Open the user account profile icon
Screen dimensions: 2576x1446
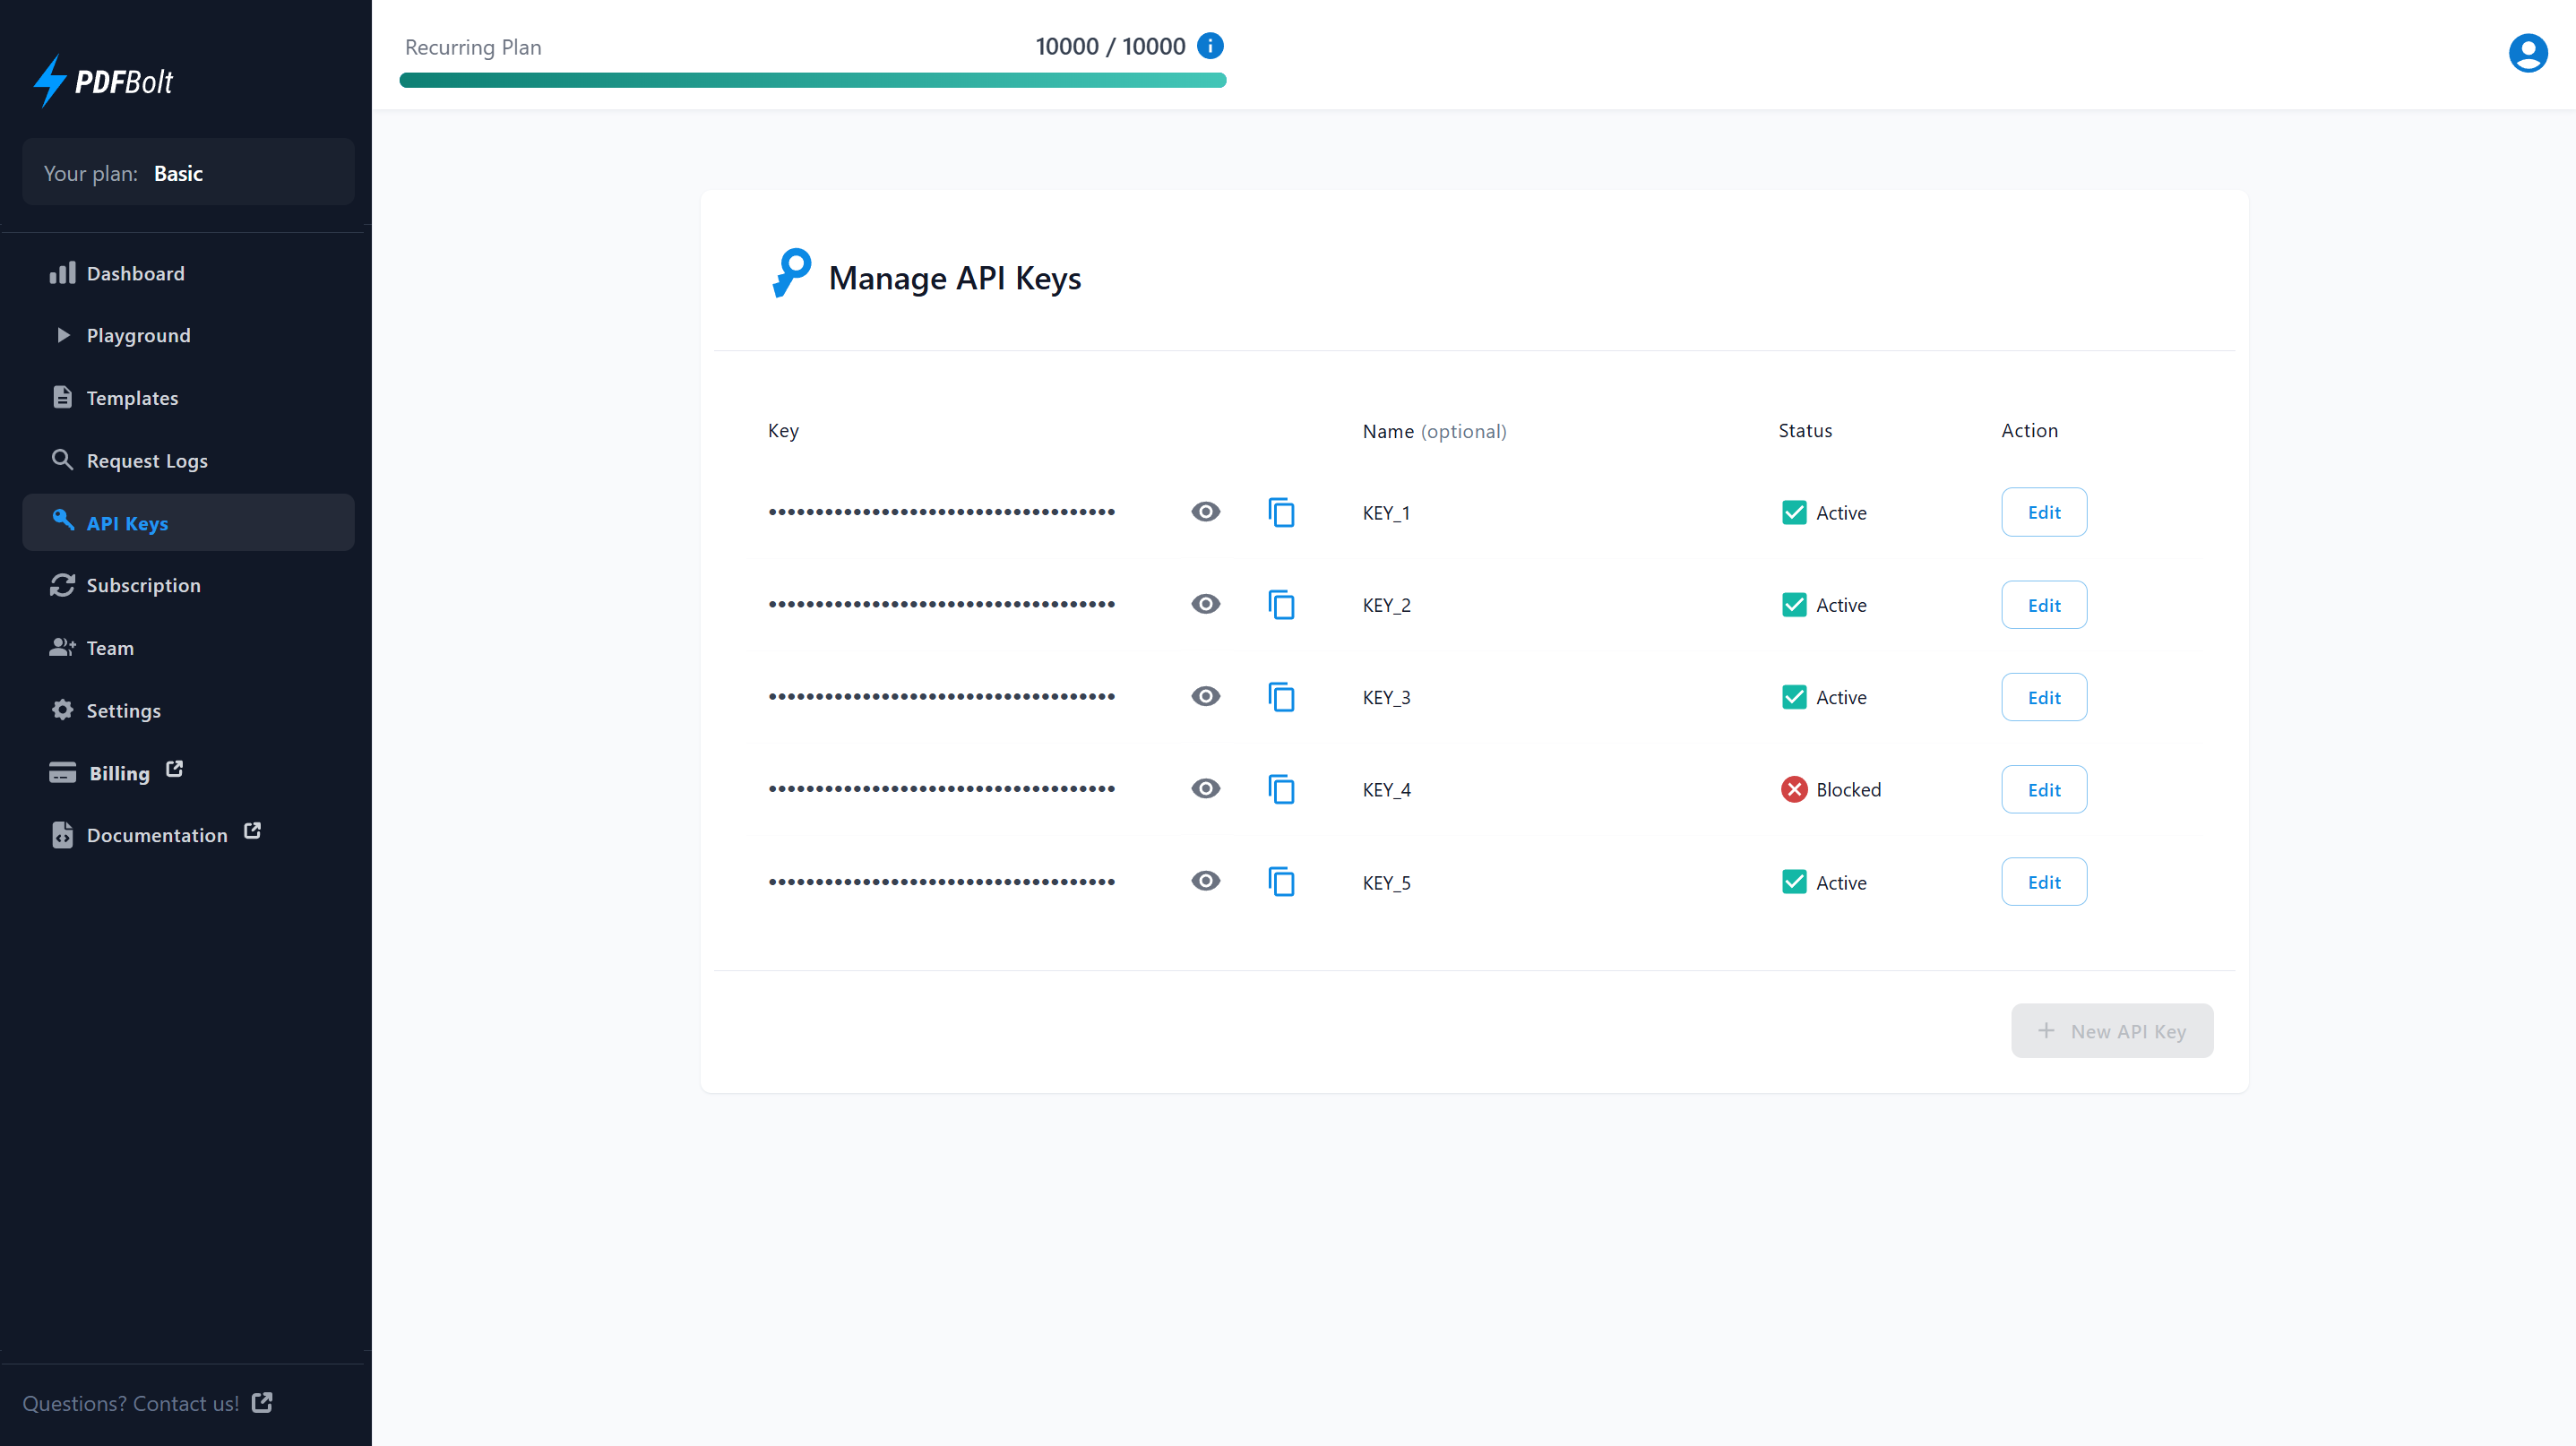tap(2527, 53)
